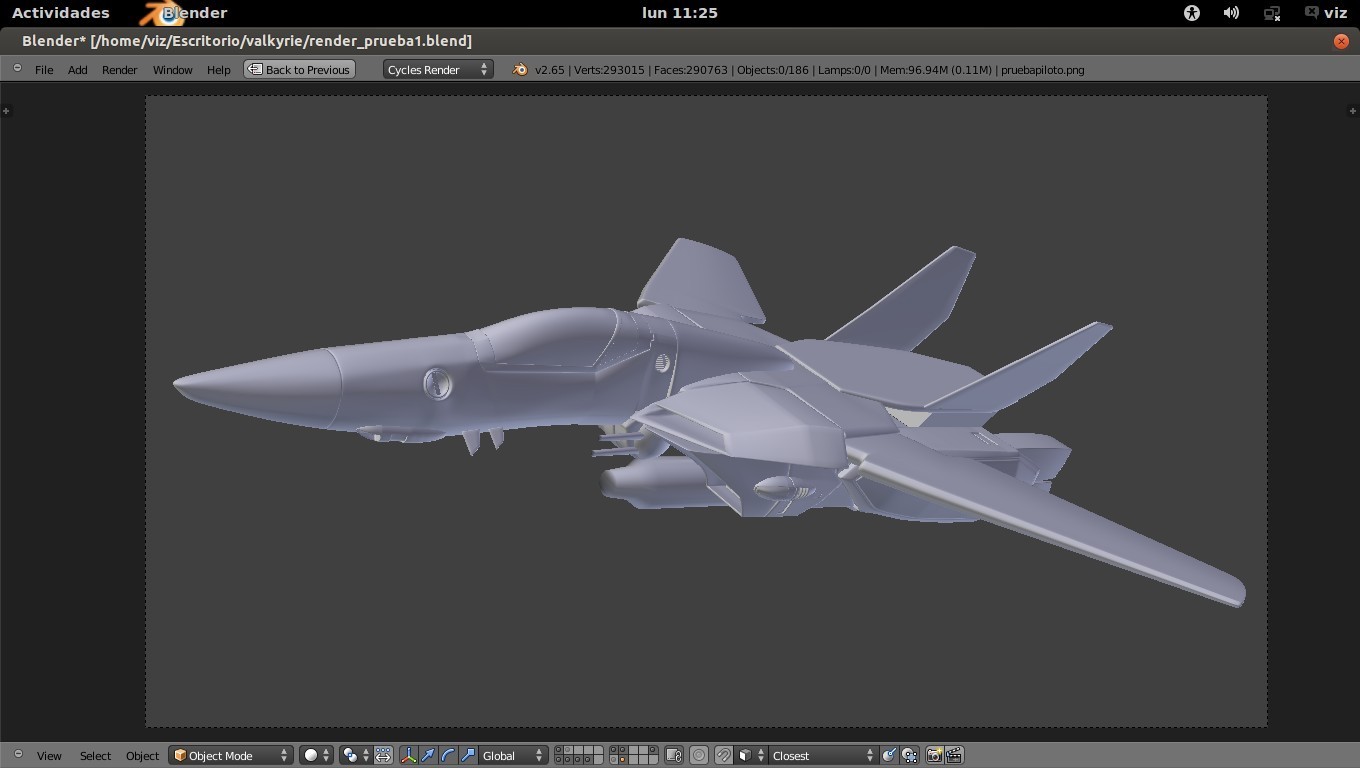Open the Object Mode selector dropdown
Image resolution: width=1360 pixels, height=768 pixels.
pos(232,756)
